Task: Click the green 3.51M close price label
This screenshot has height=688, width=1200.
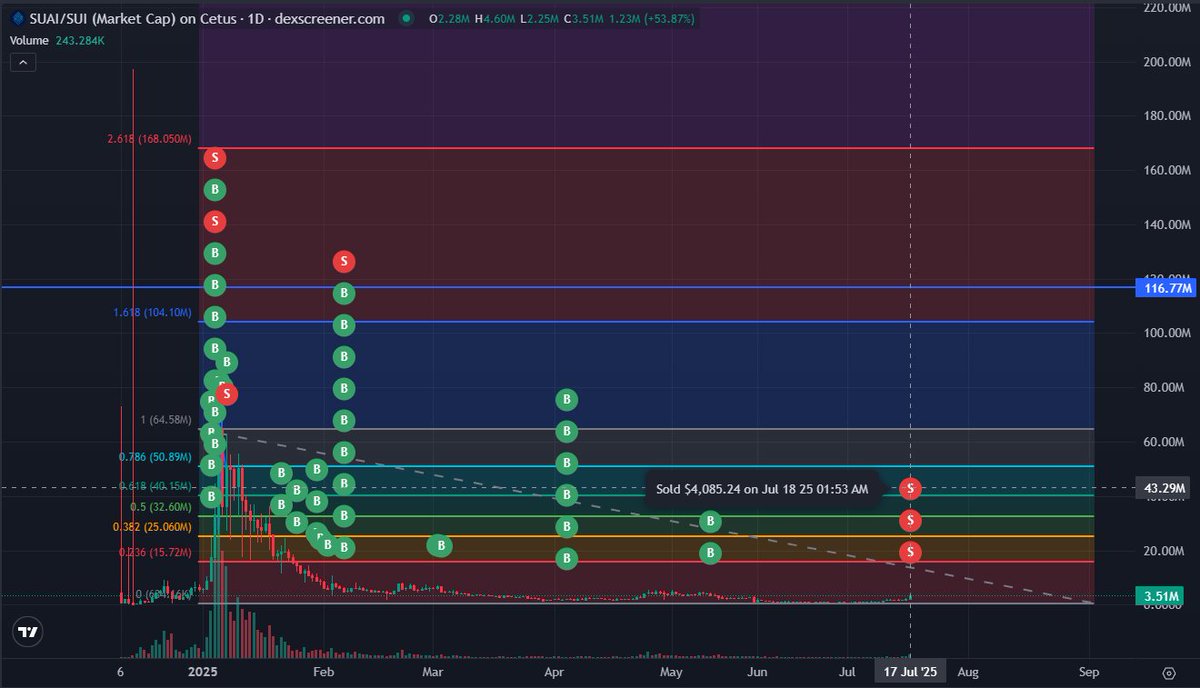Action: point(1160,595)
